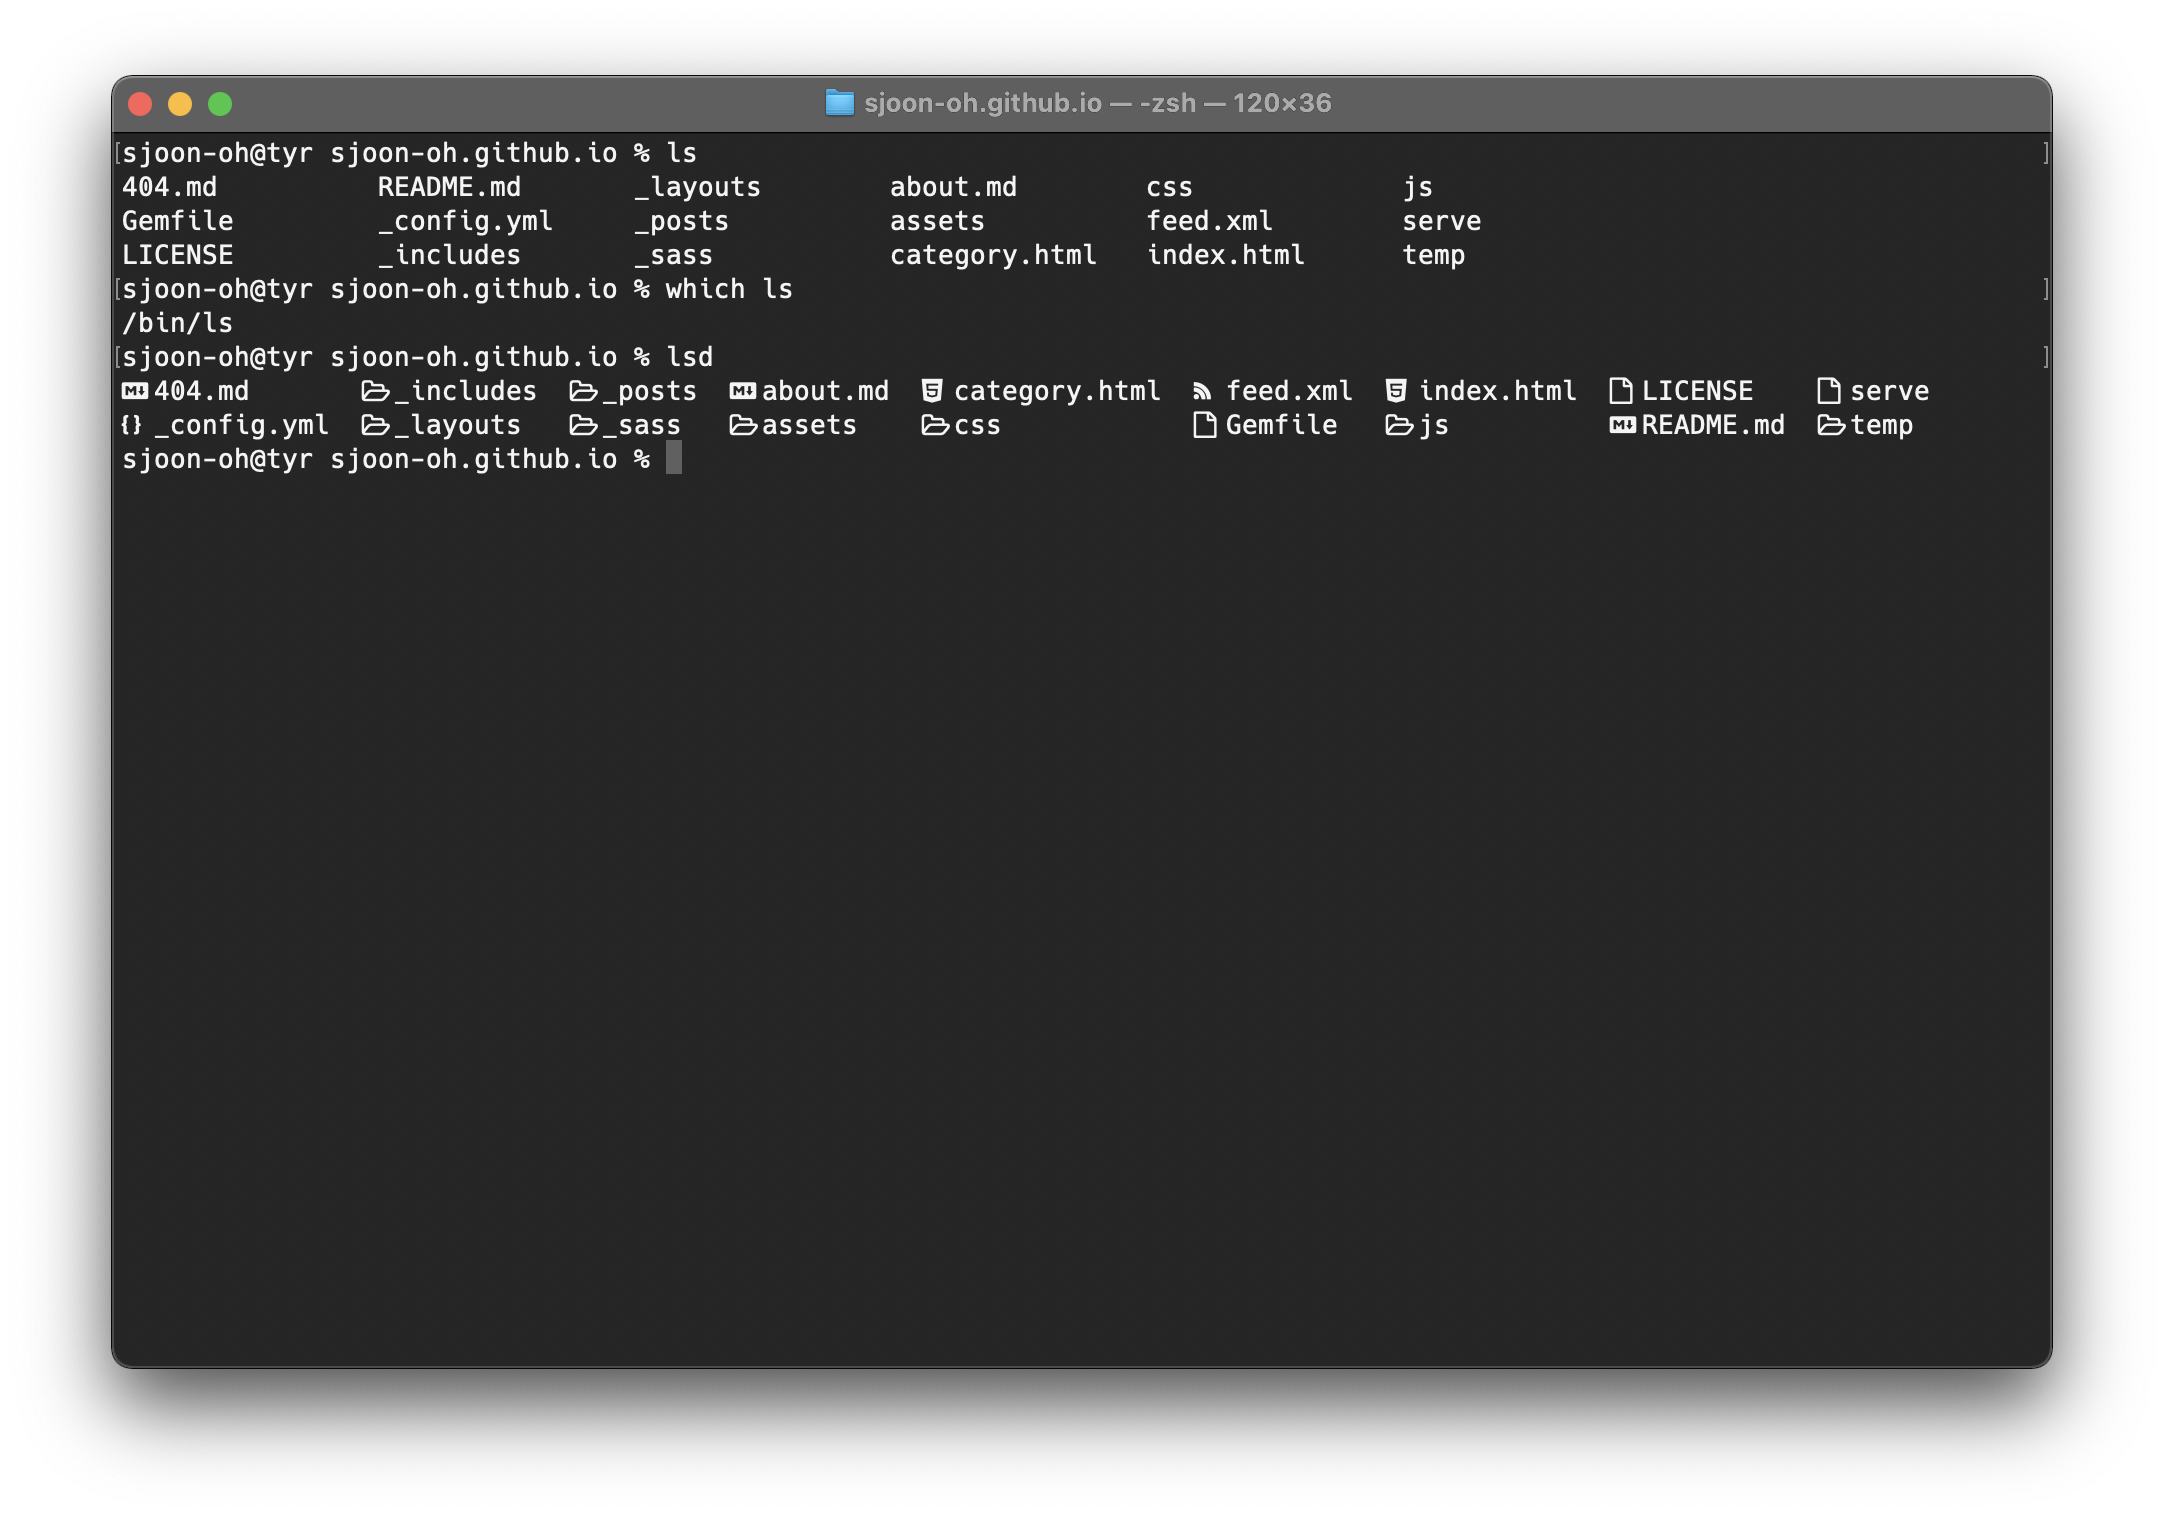Click 'index.html' in the plain ls output
This screenshot has width=2164, height=1516.
coord(1225,255)
